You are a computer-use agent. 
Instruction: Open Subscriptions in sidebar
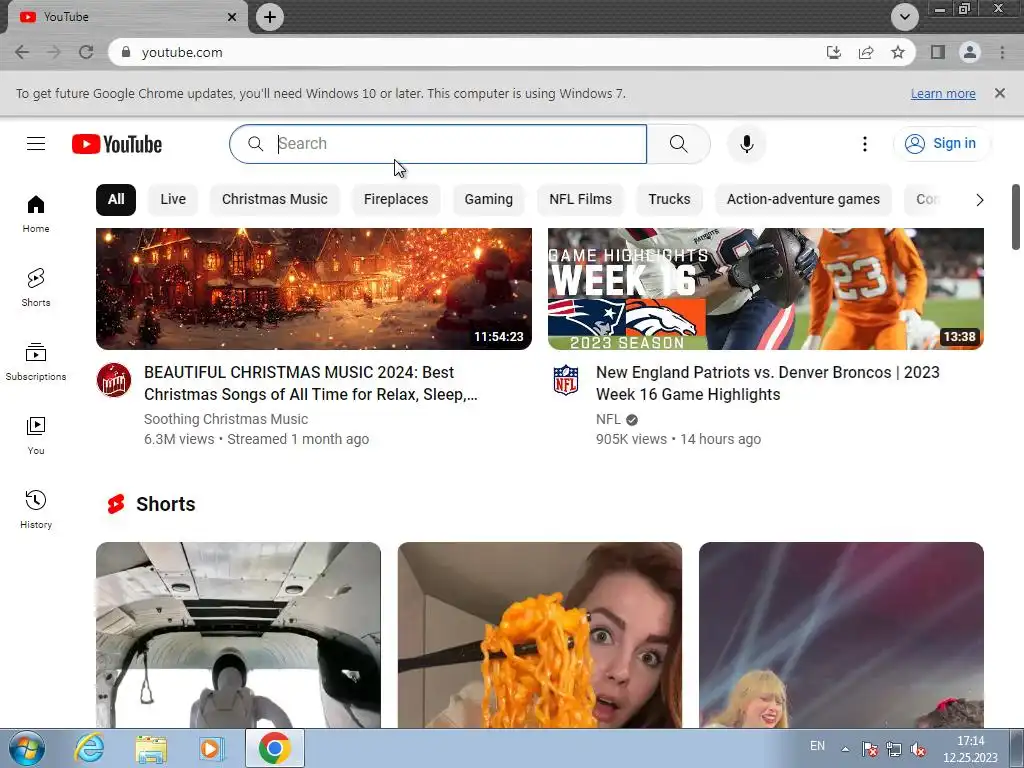coord(36,361)
